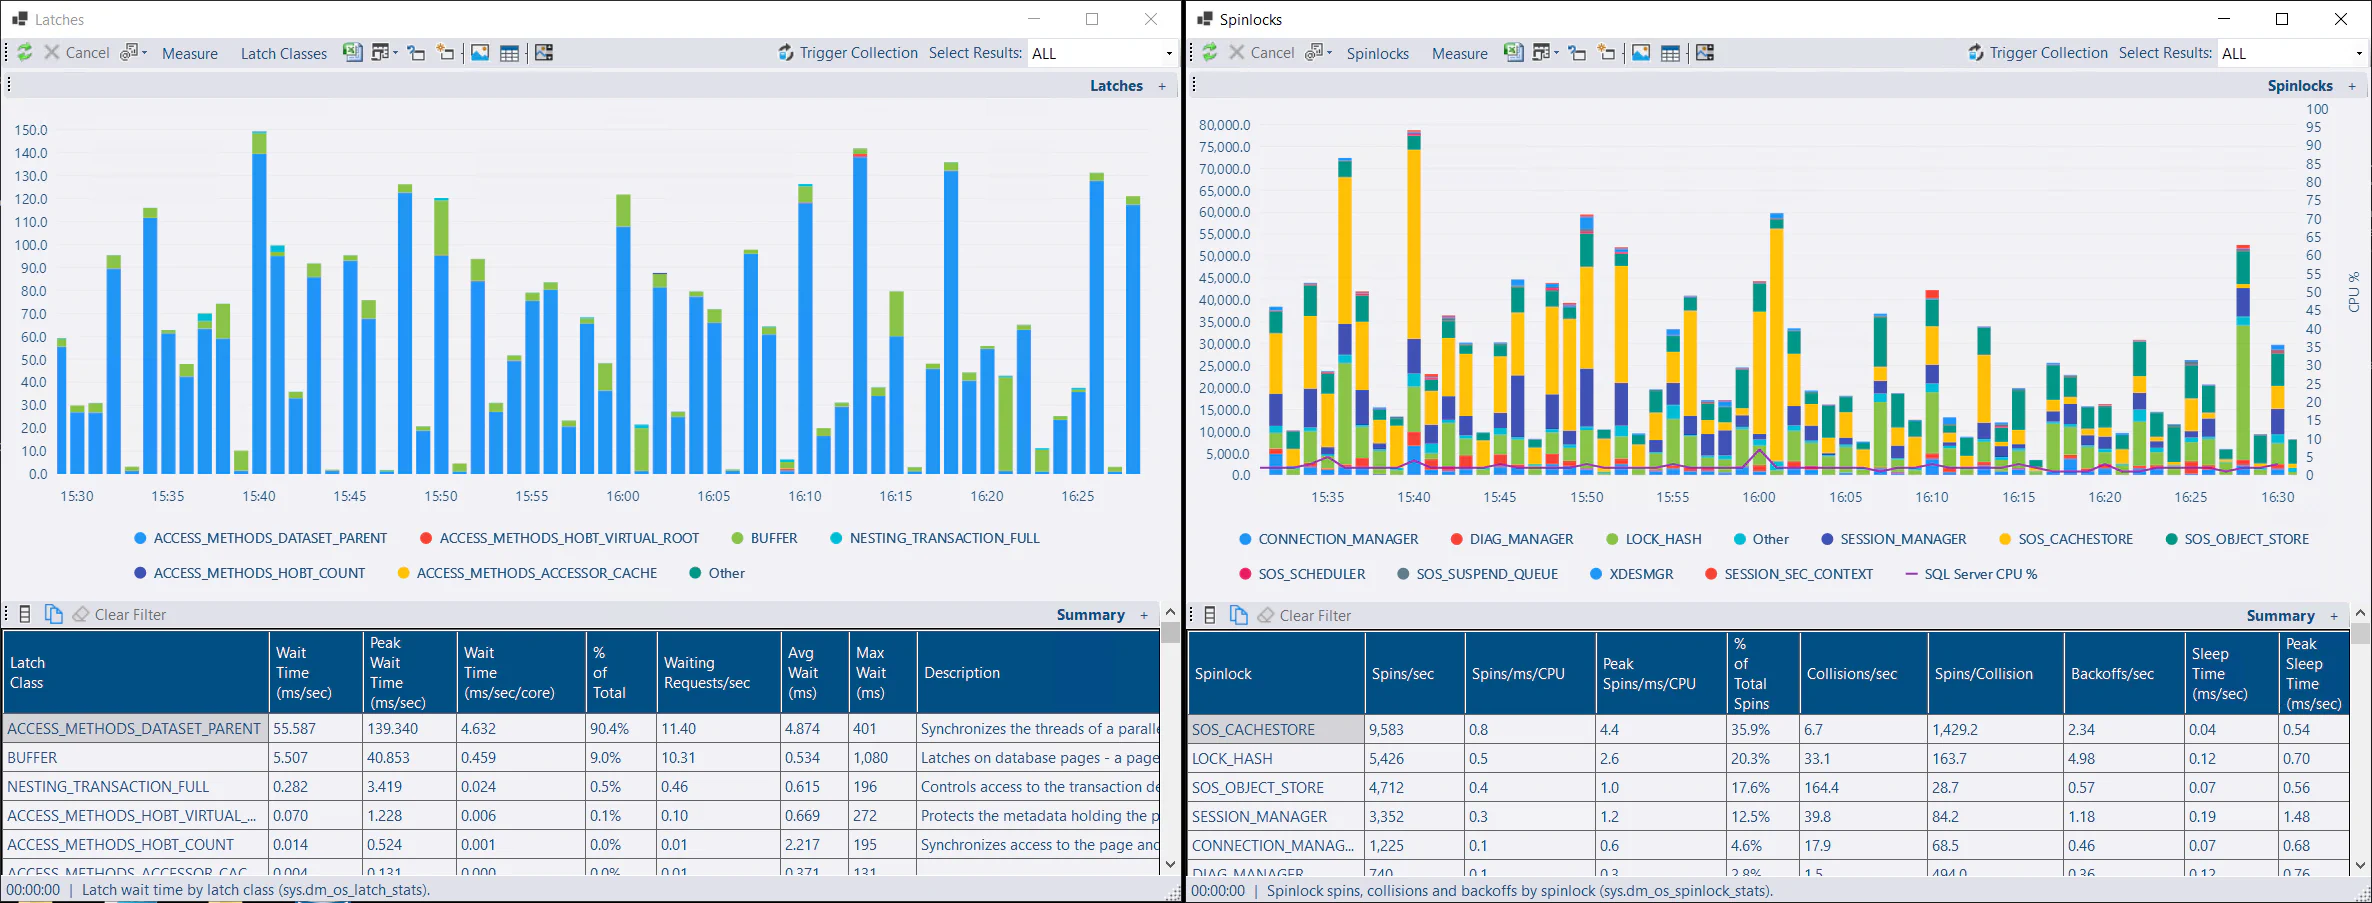Click the green refresh icon in Latches window
This screenshot has width=2372, height=903.
25,53
